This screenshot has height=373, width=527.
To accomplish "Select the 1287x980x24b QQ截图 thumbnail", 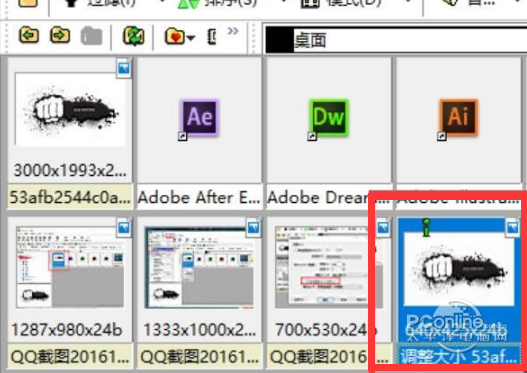I will (70, 267).
